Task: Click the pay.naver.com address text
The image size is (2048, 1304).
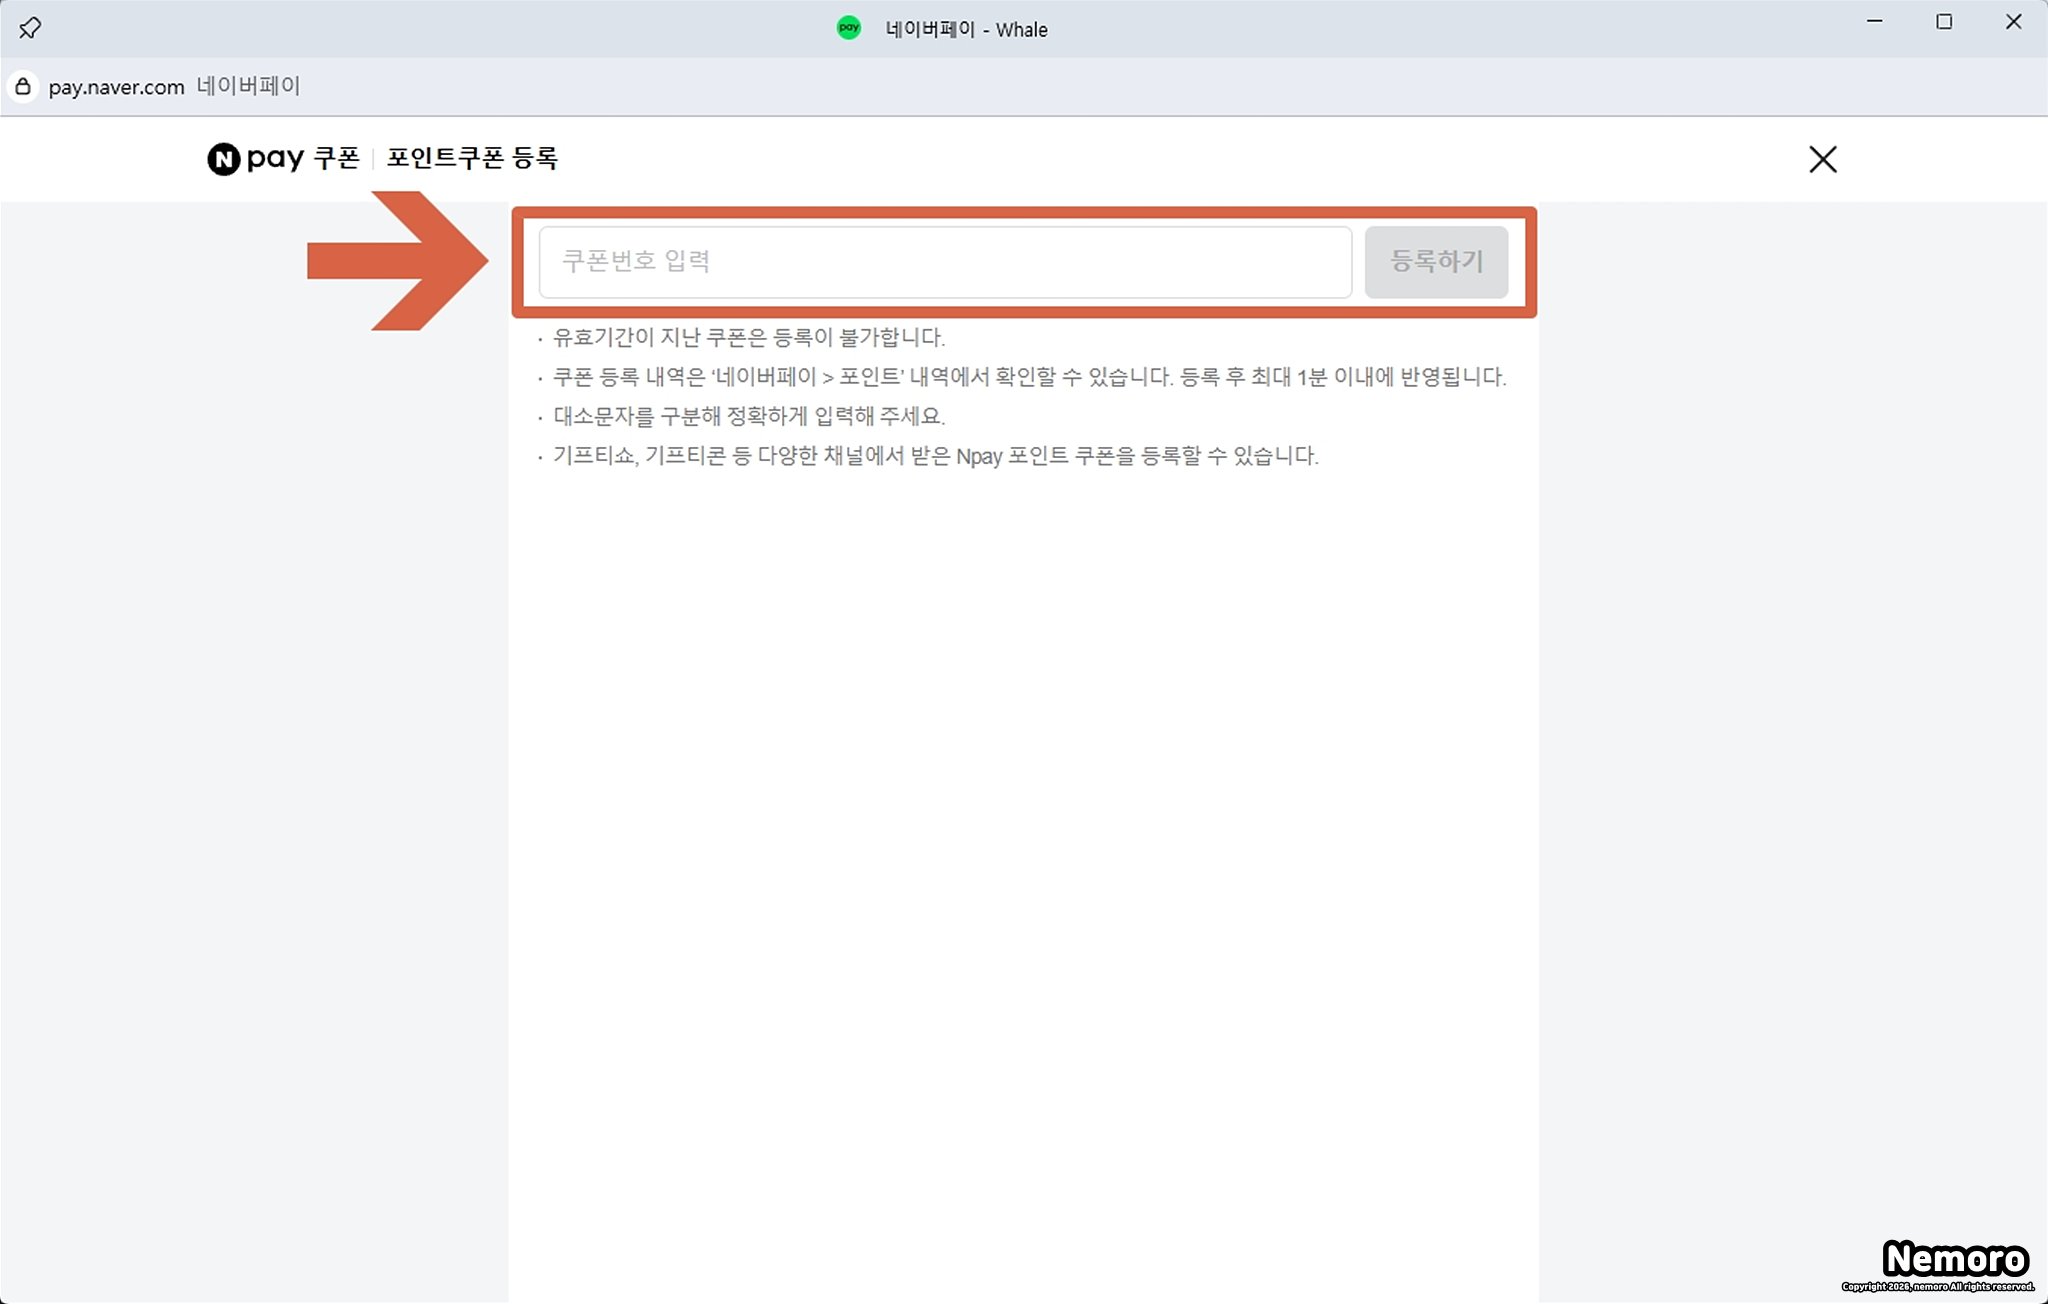Action: [116, 87]
